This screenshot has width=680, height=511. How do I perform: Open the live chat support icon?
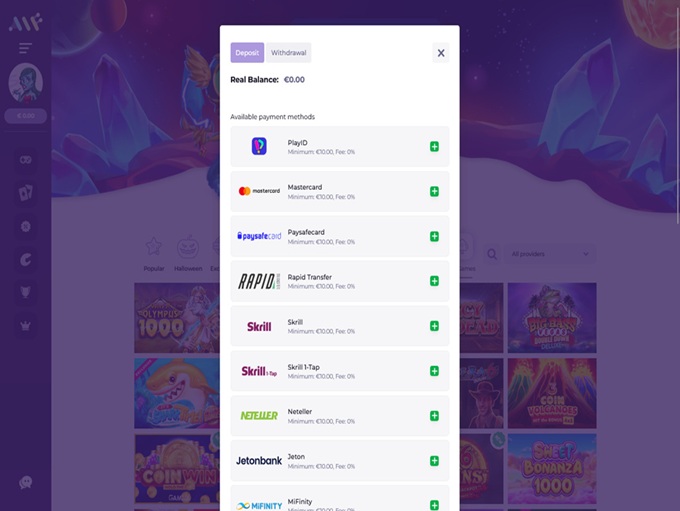26,482
